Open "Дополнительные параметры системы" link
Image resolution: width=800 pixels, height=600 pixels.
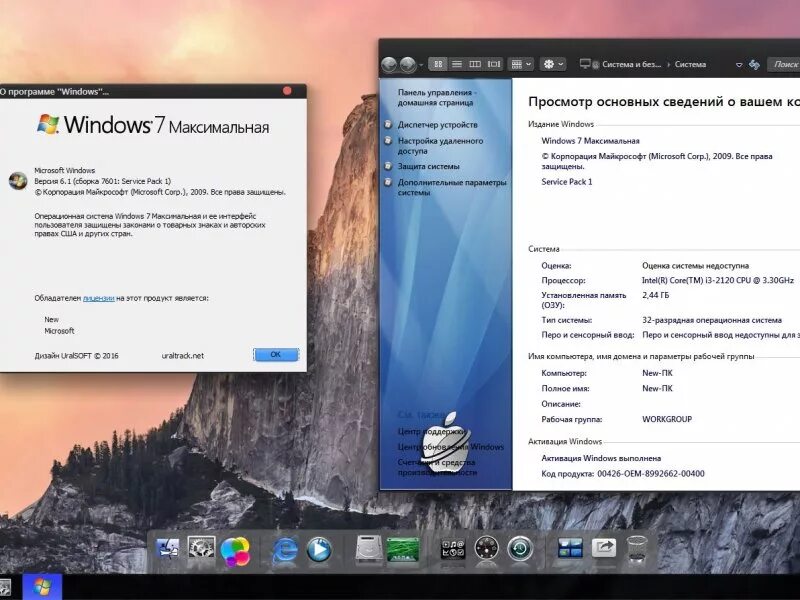[x=452, y=187]
